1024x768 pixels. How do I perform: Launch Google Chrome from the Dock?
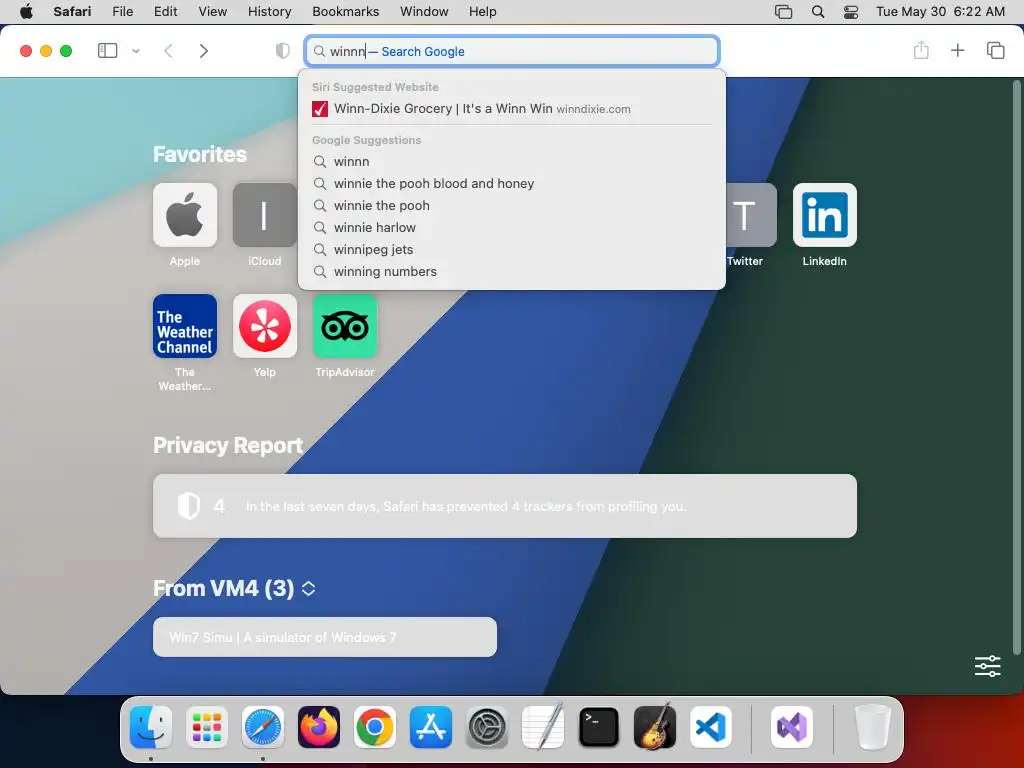375,727
